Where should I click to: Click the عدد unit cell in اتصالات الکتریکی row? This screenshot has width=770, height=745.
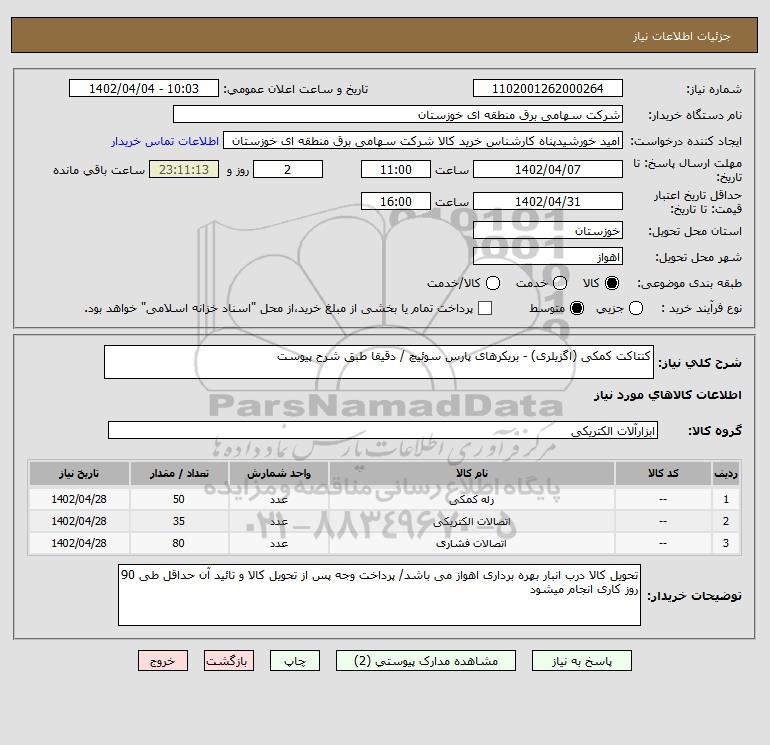click(x=279, y=522)
